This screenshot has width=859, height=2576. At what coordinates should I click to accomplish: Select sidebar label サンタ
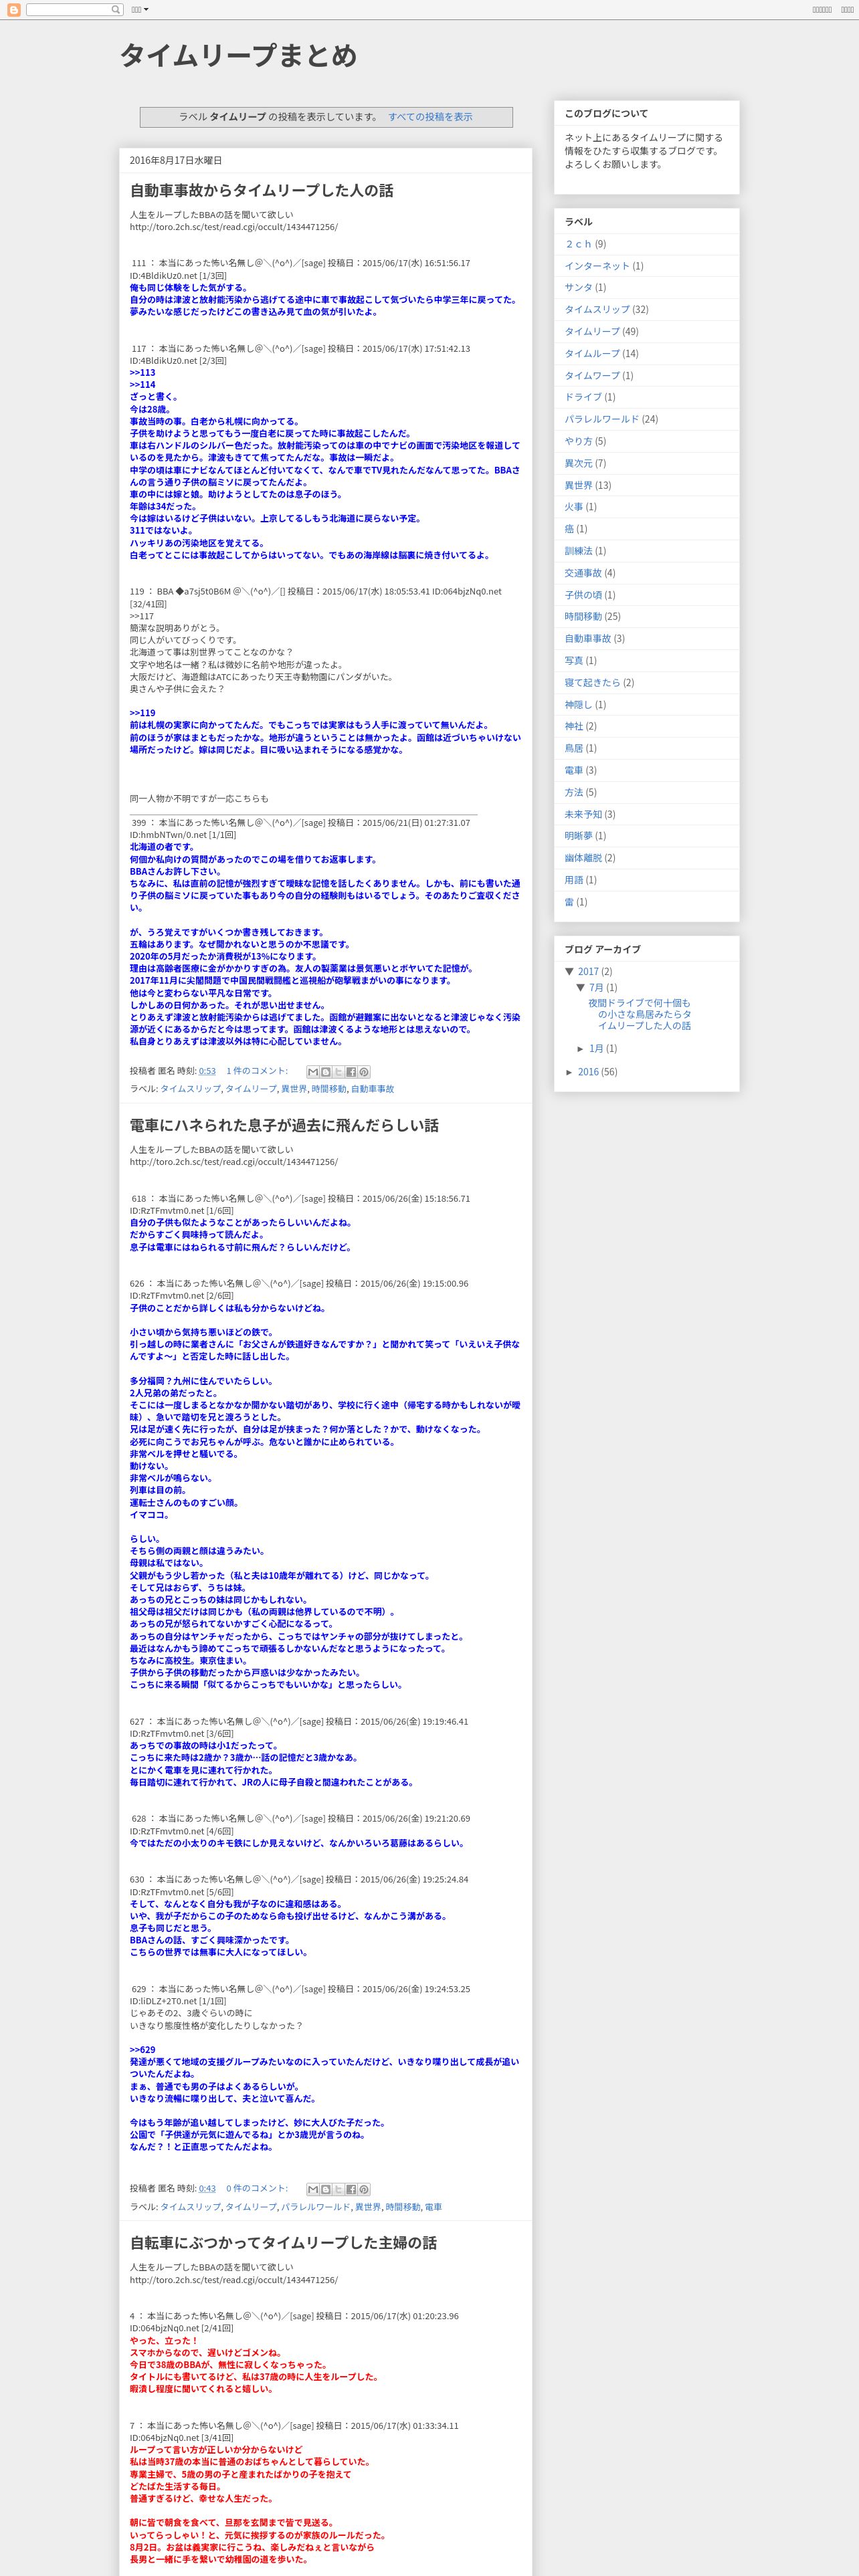578,288
